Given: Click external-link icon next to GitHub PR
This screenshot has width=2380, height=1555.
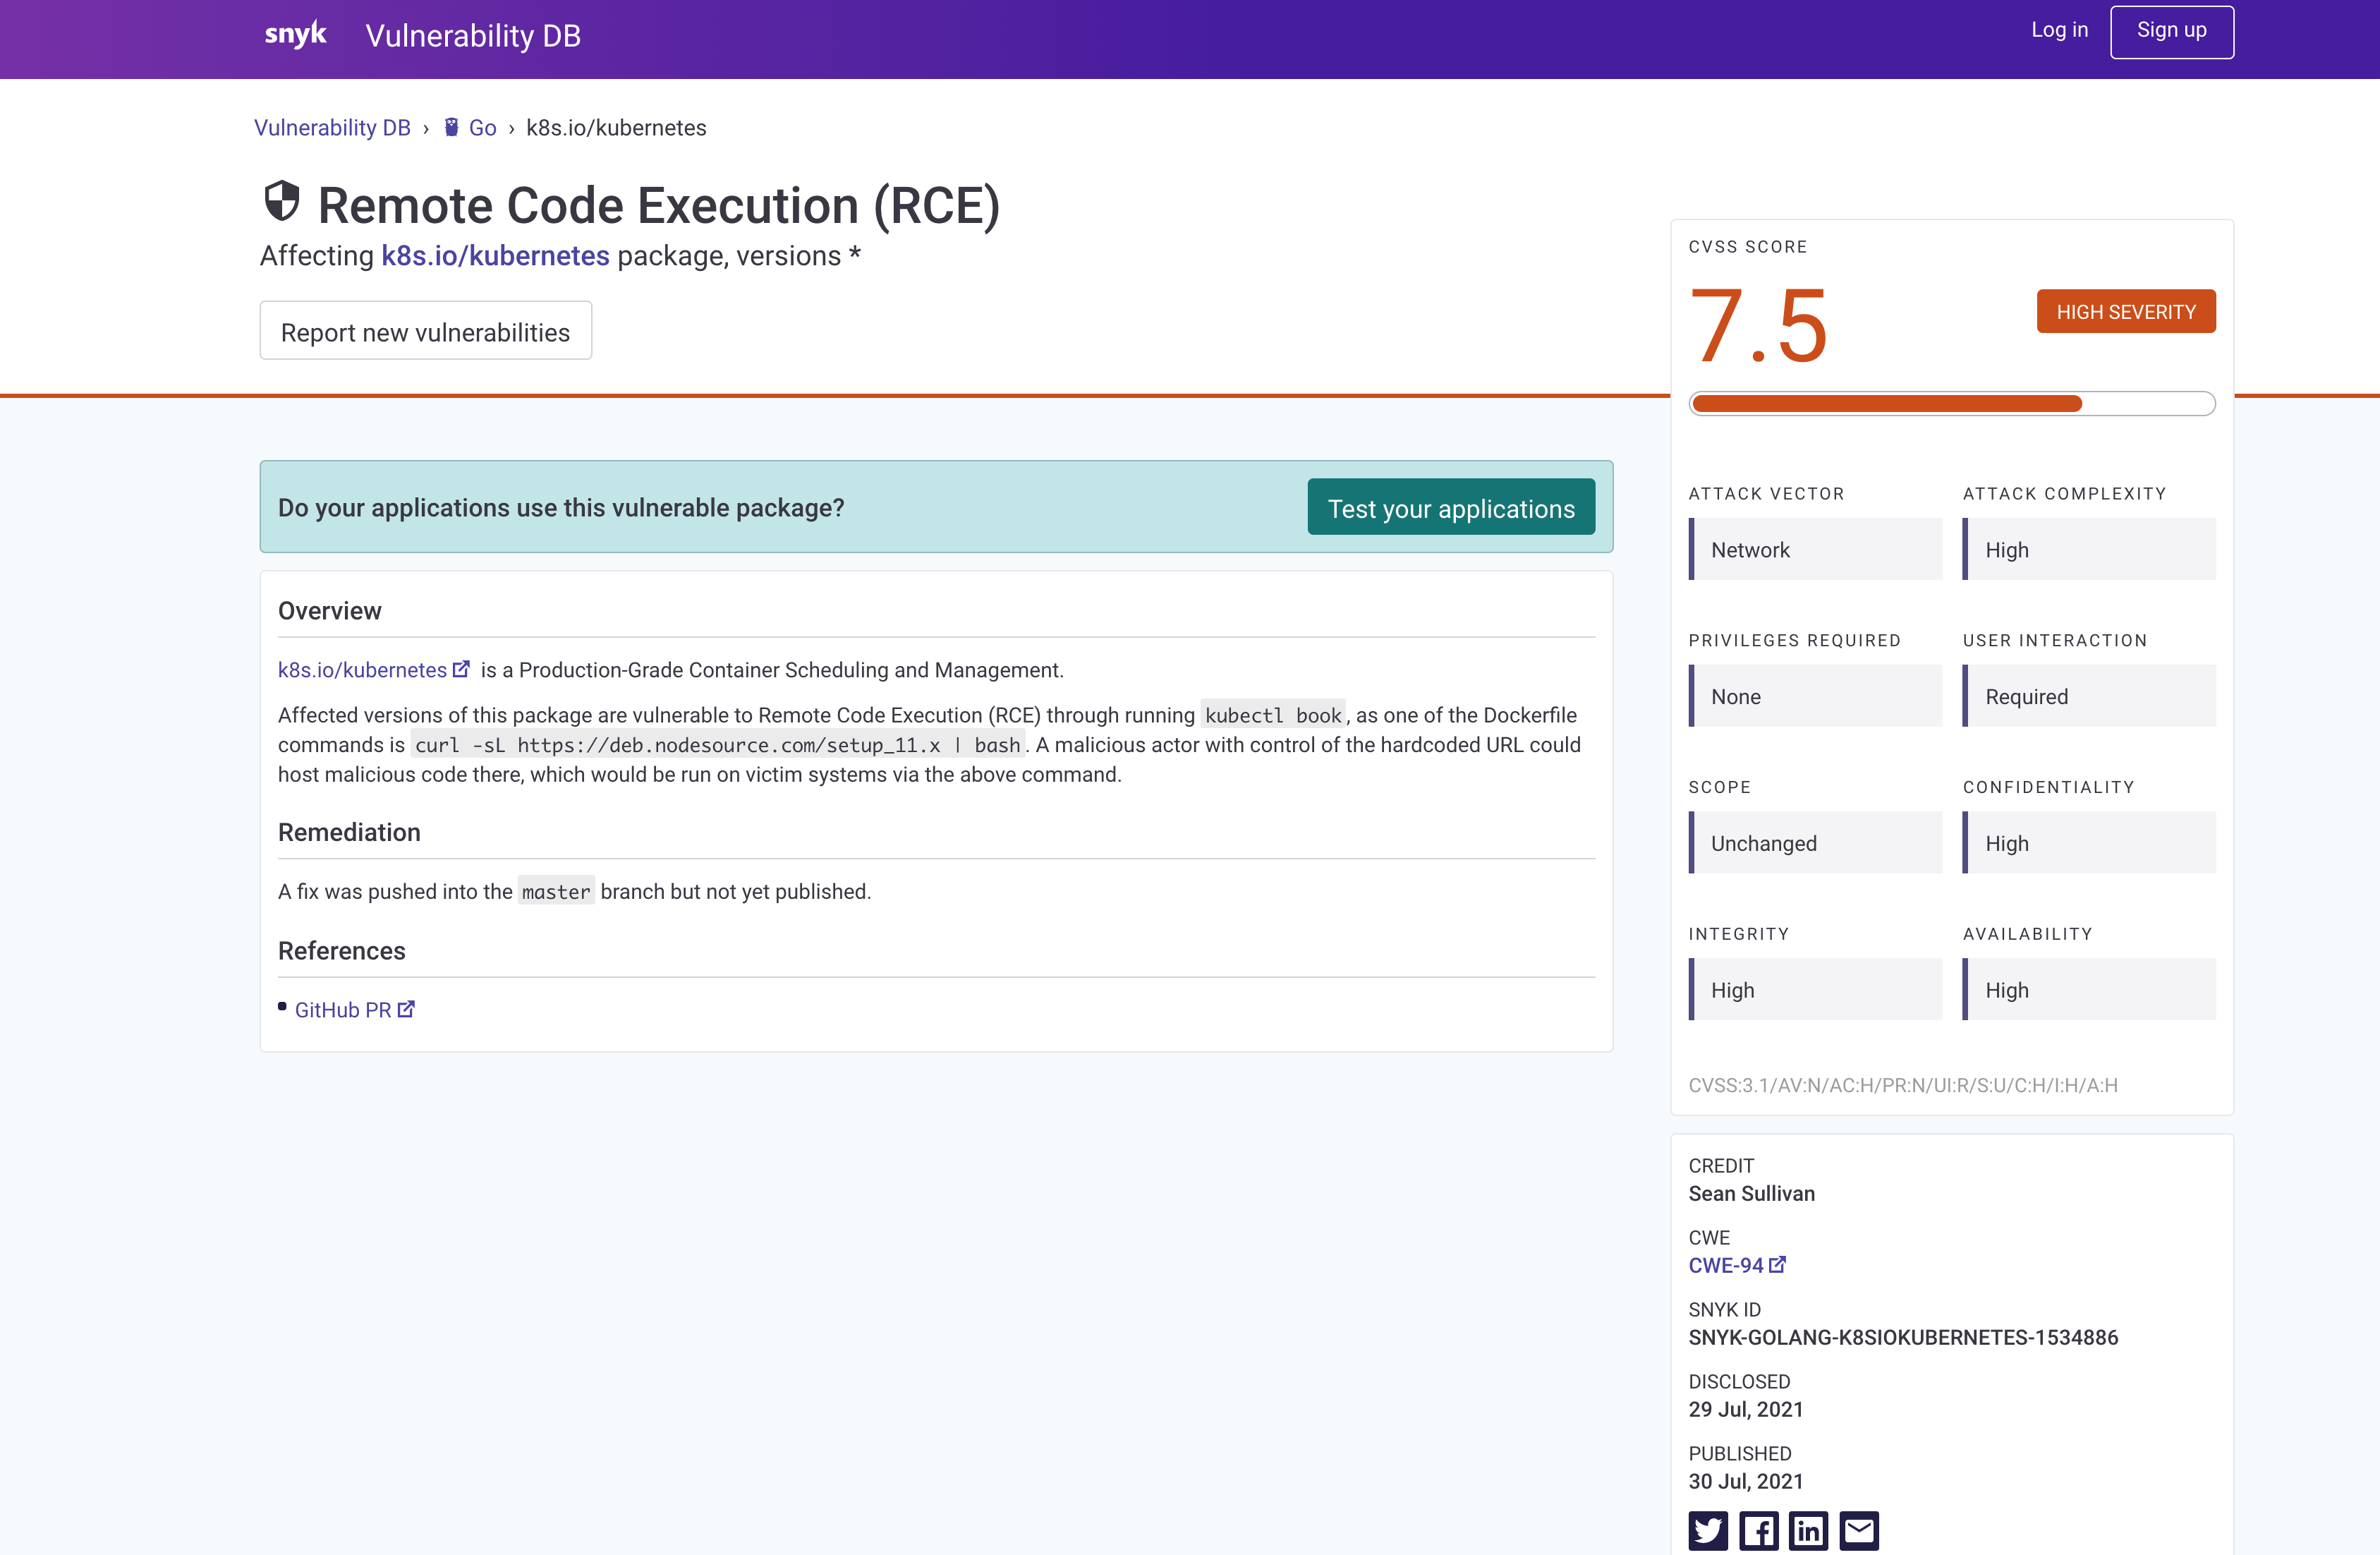Looking at the screenshot, I should pos(406,1009).
